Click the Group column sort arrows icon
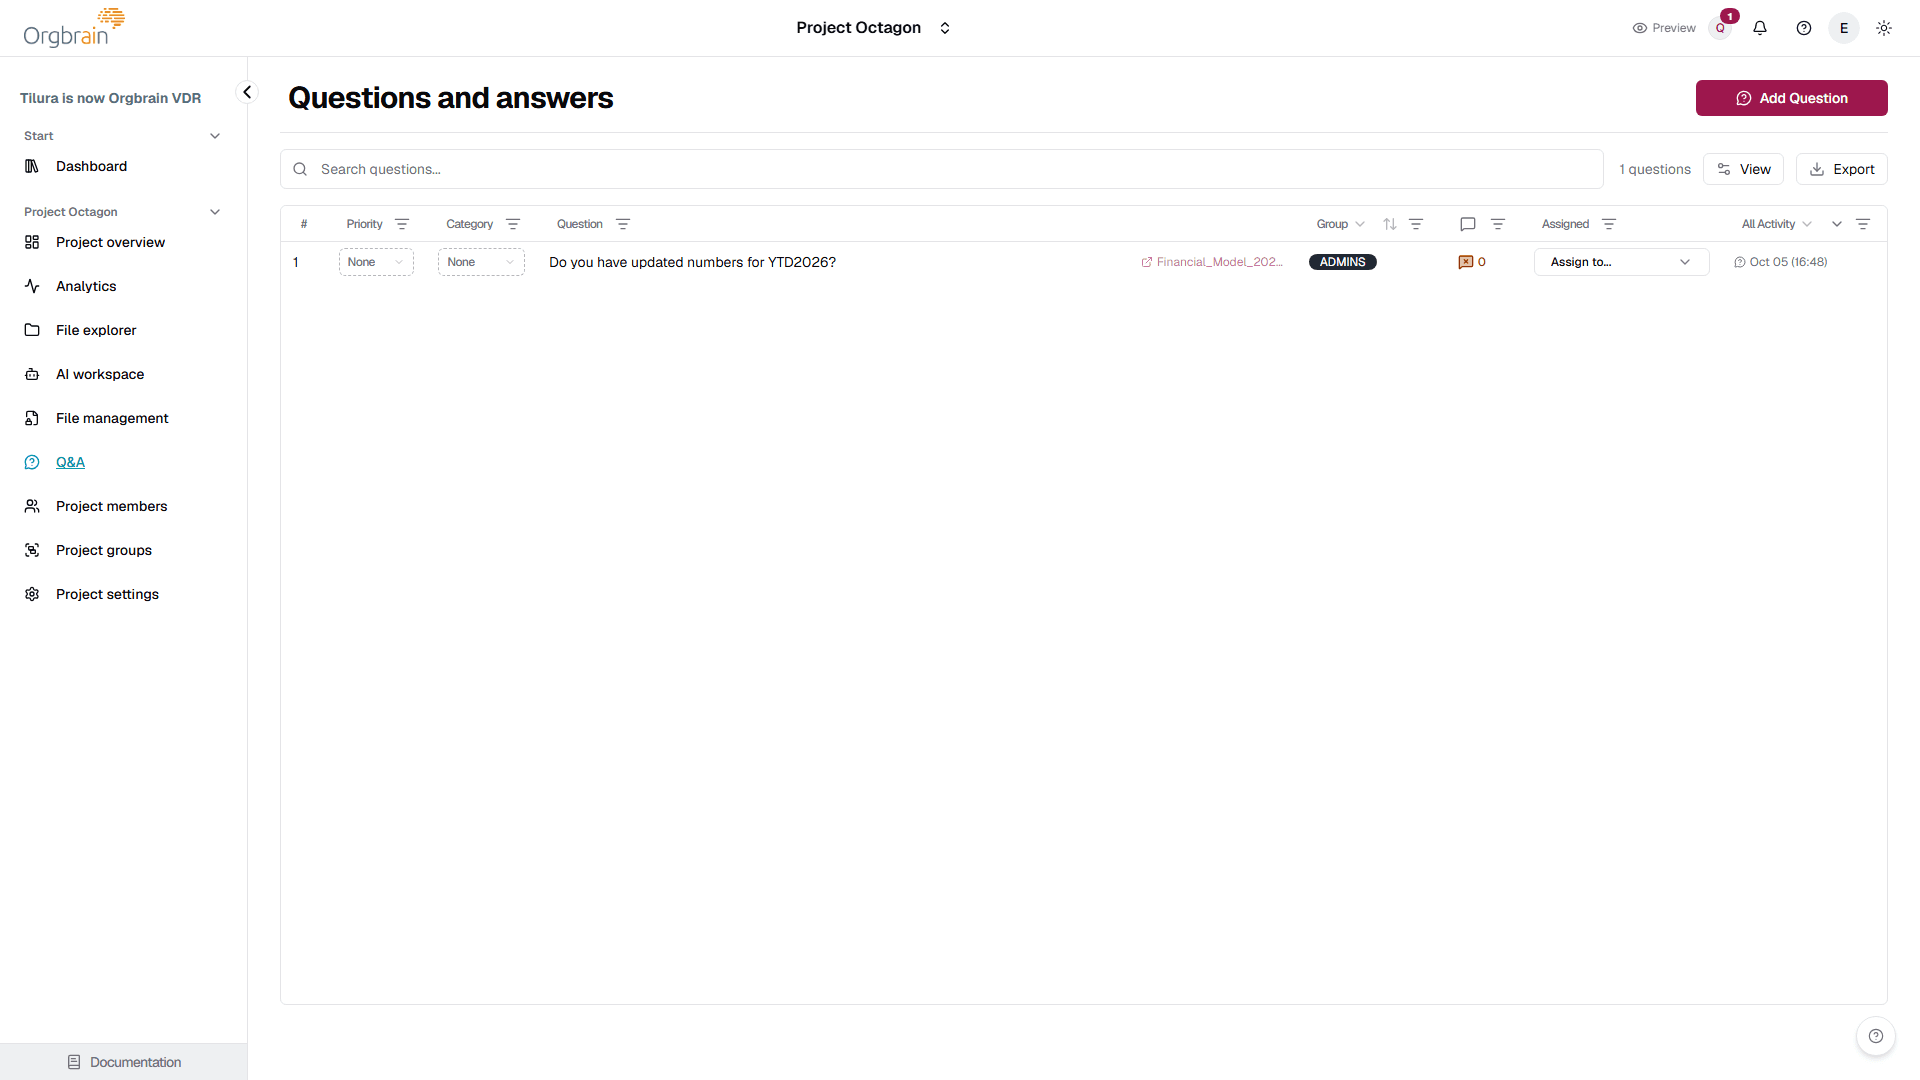This screenshot has height=1080, width=1920. (1390, 224)
